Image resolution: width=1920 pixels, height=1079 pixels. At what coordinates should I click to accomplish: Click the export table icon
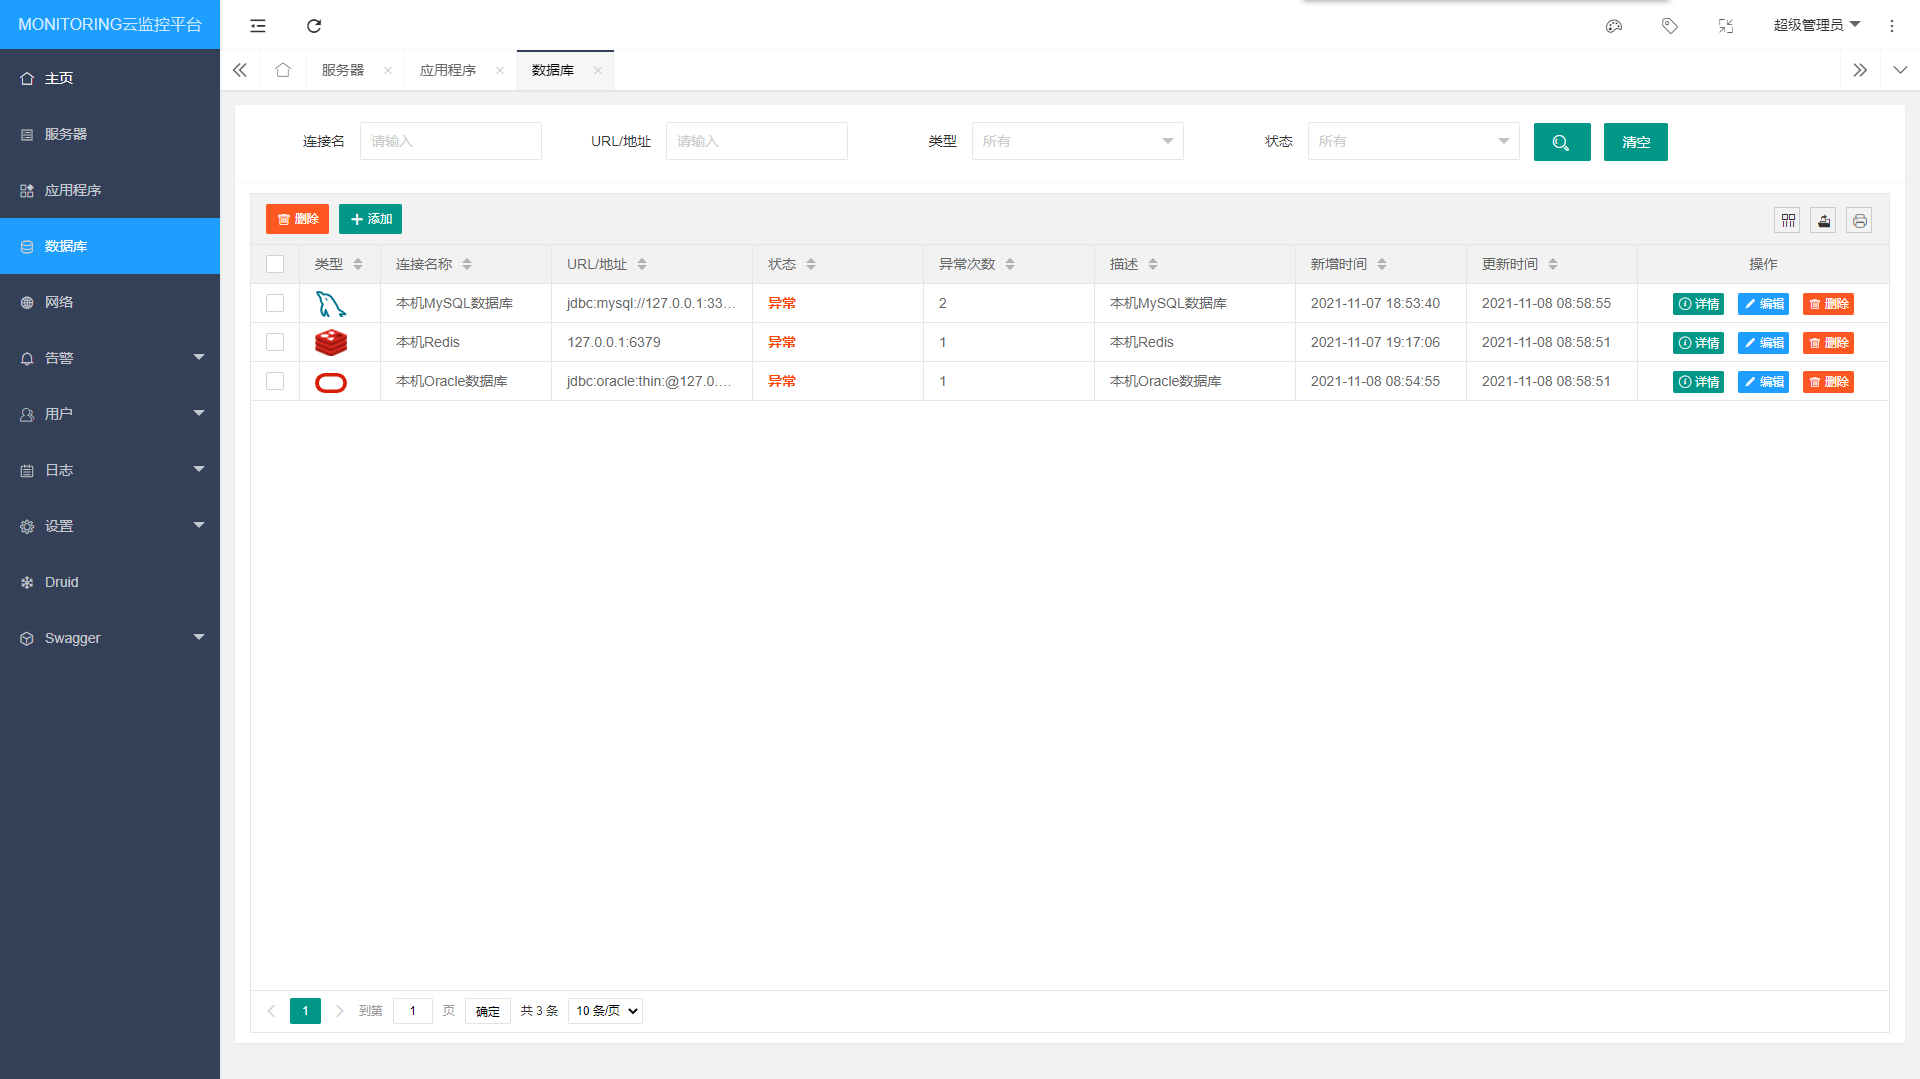(x=1824, y=220)
